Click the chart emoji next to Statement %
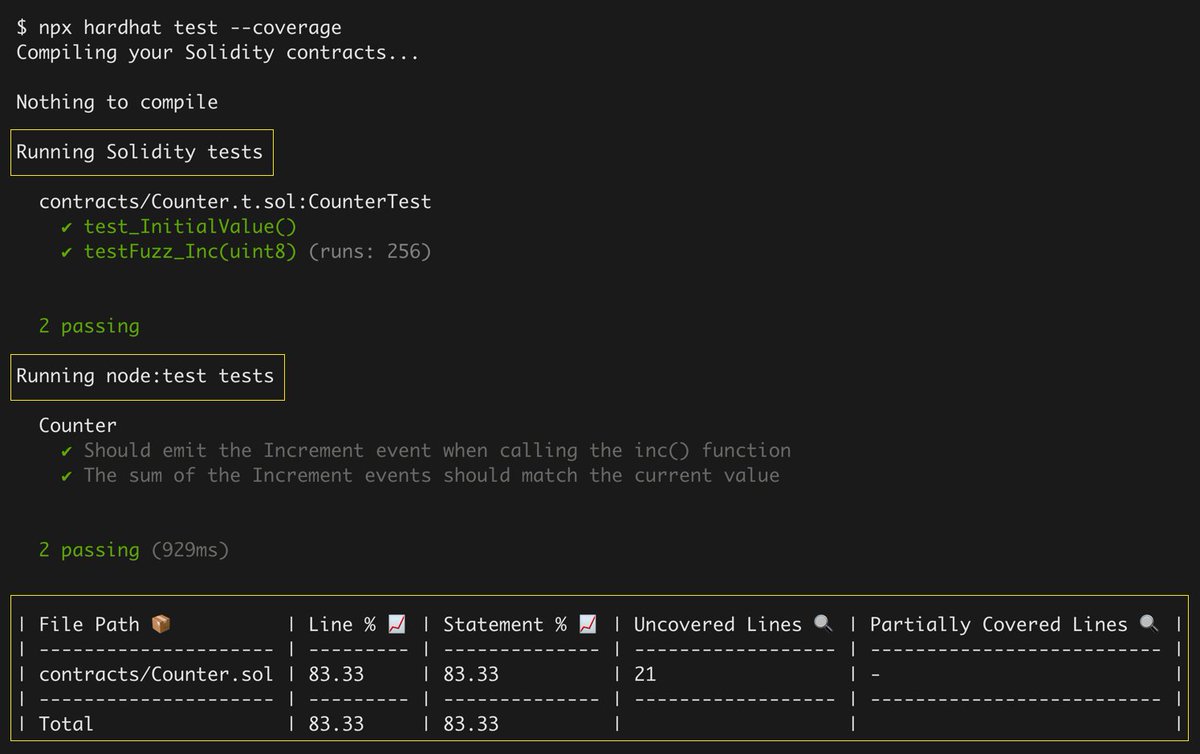Image resolution: width=1200 pixels, height=754 pixels. (x=588, y=624)
